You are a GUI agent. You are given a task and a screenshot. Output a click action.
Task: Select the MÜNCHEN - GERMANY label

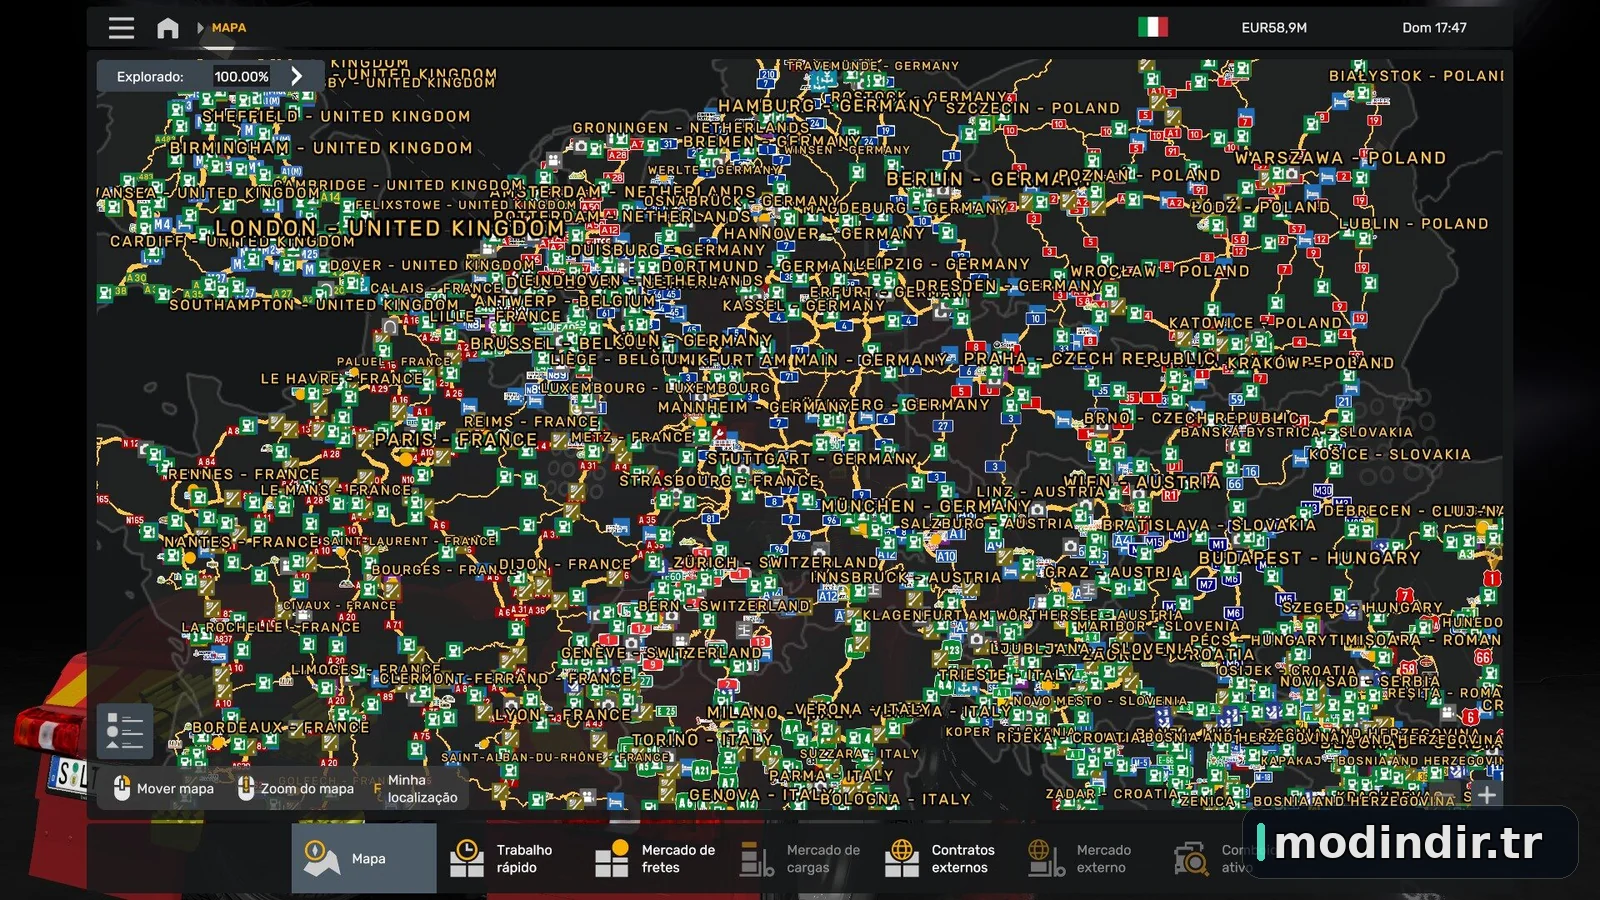coord(925,506)
